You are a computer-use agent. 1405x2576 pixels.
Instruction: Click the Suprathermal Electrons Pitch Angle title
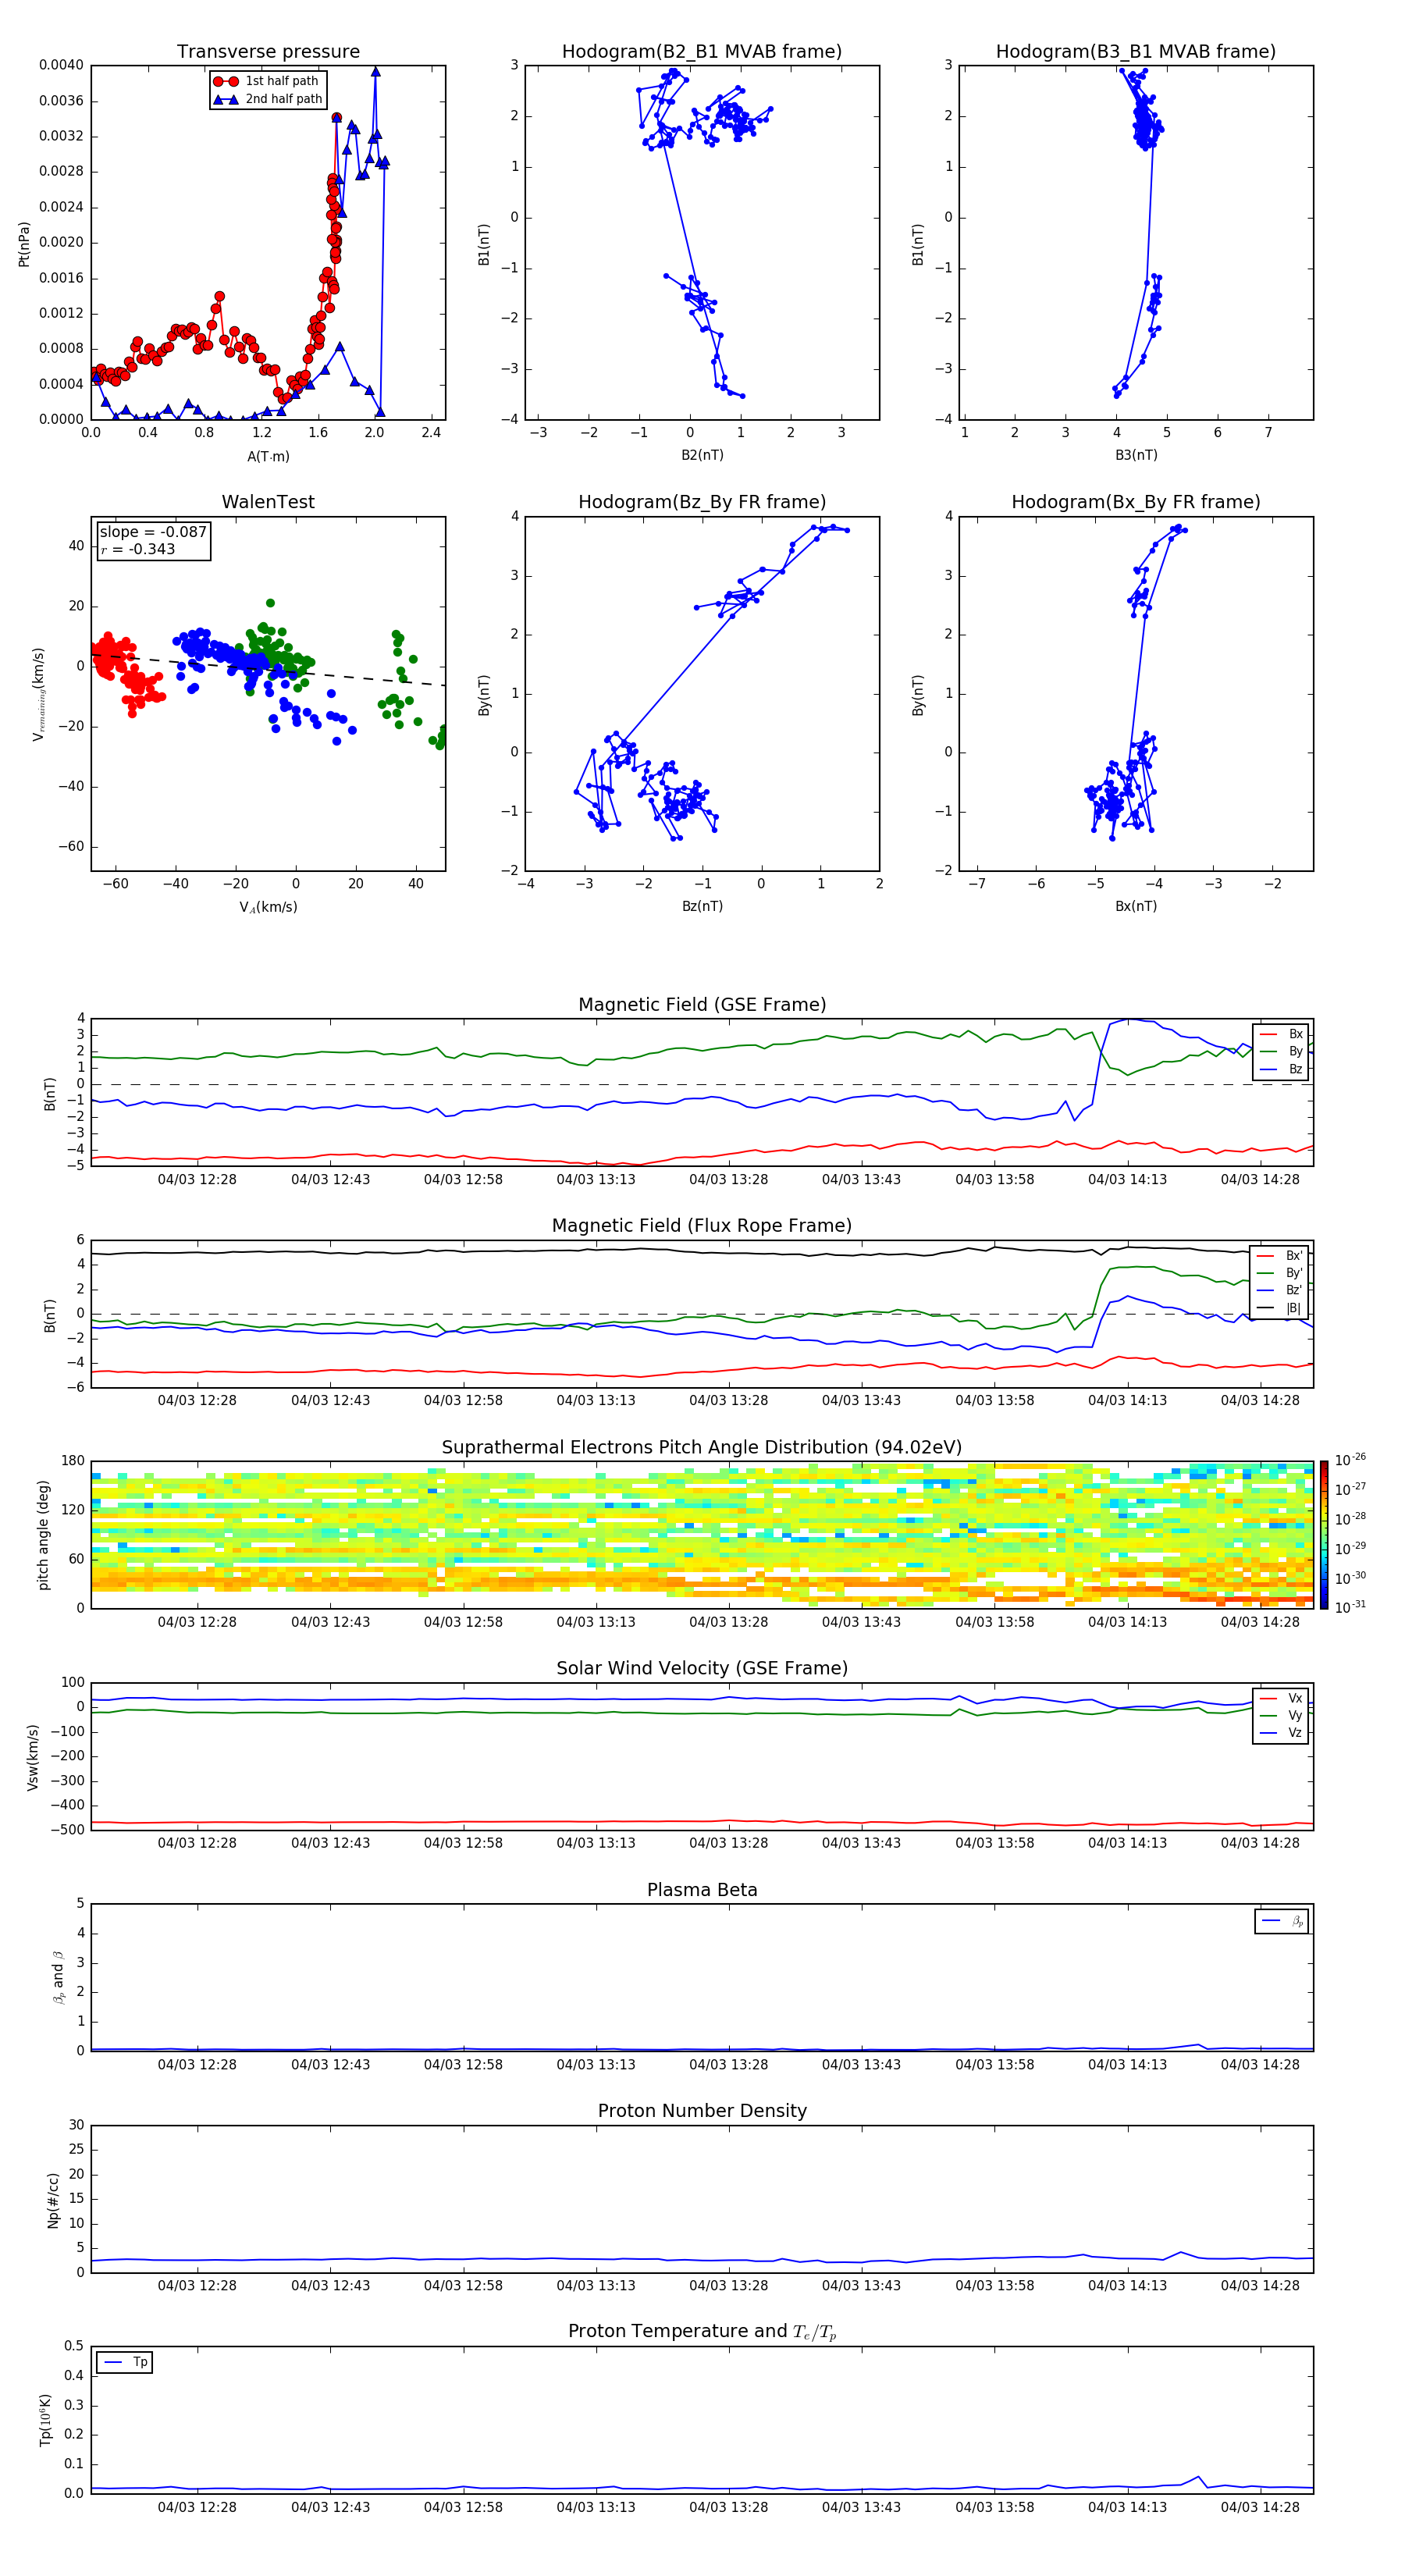click(x=702, y=1448)
